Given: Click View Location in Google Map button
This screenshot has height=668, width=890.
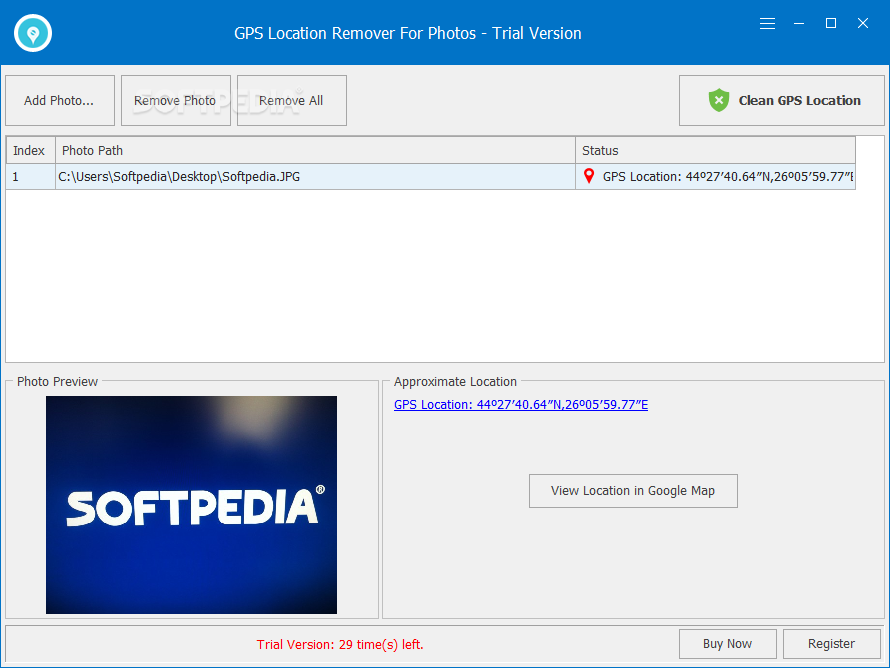Looking at the screenshot, I should 633,491.
